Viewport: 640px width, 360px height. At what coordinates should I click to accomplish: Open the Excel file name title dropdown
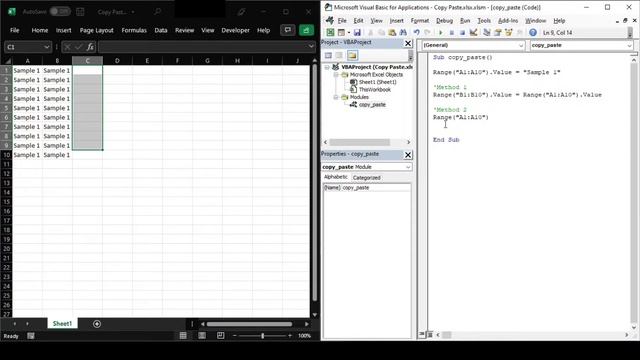[133, 12]
